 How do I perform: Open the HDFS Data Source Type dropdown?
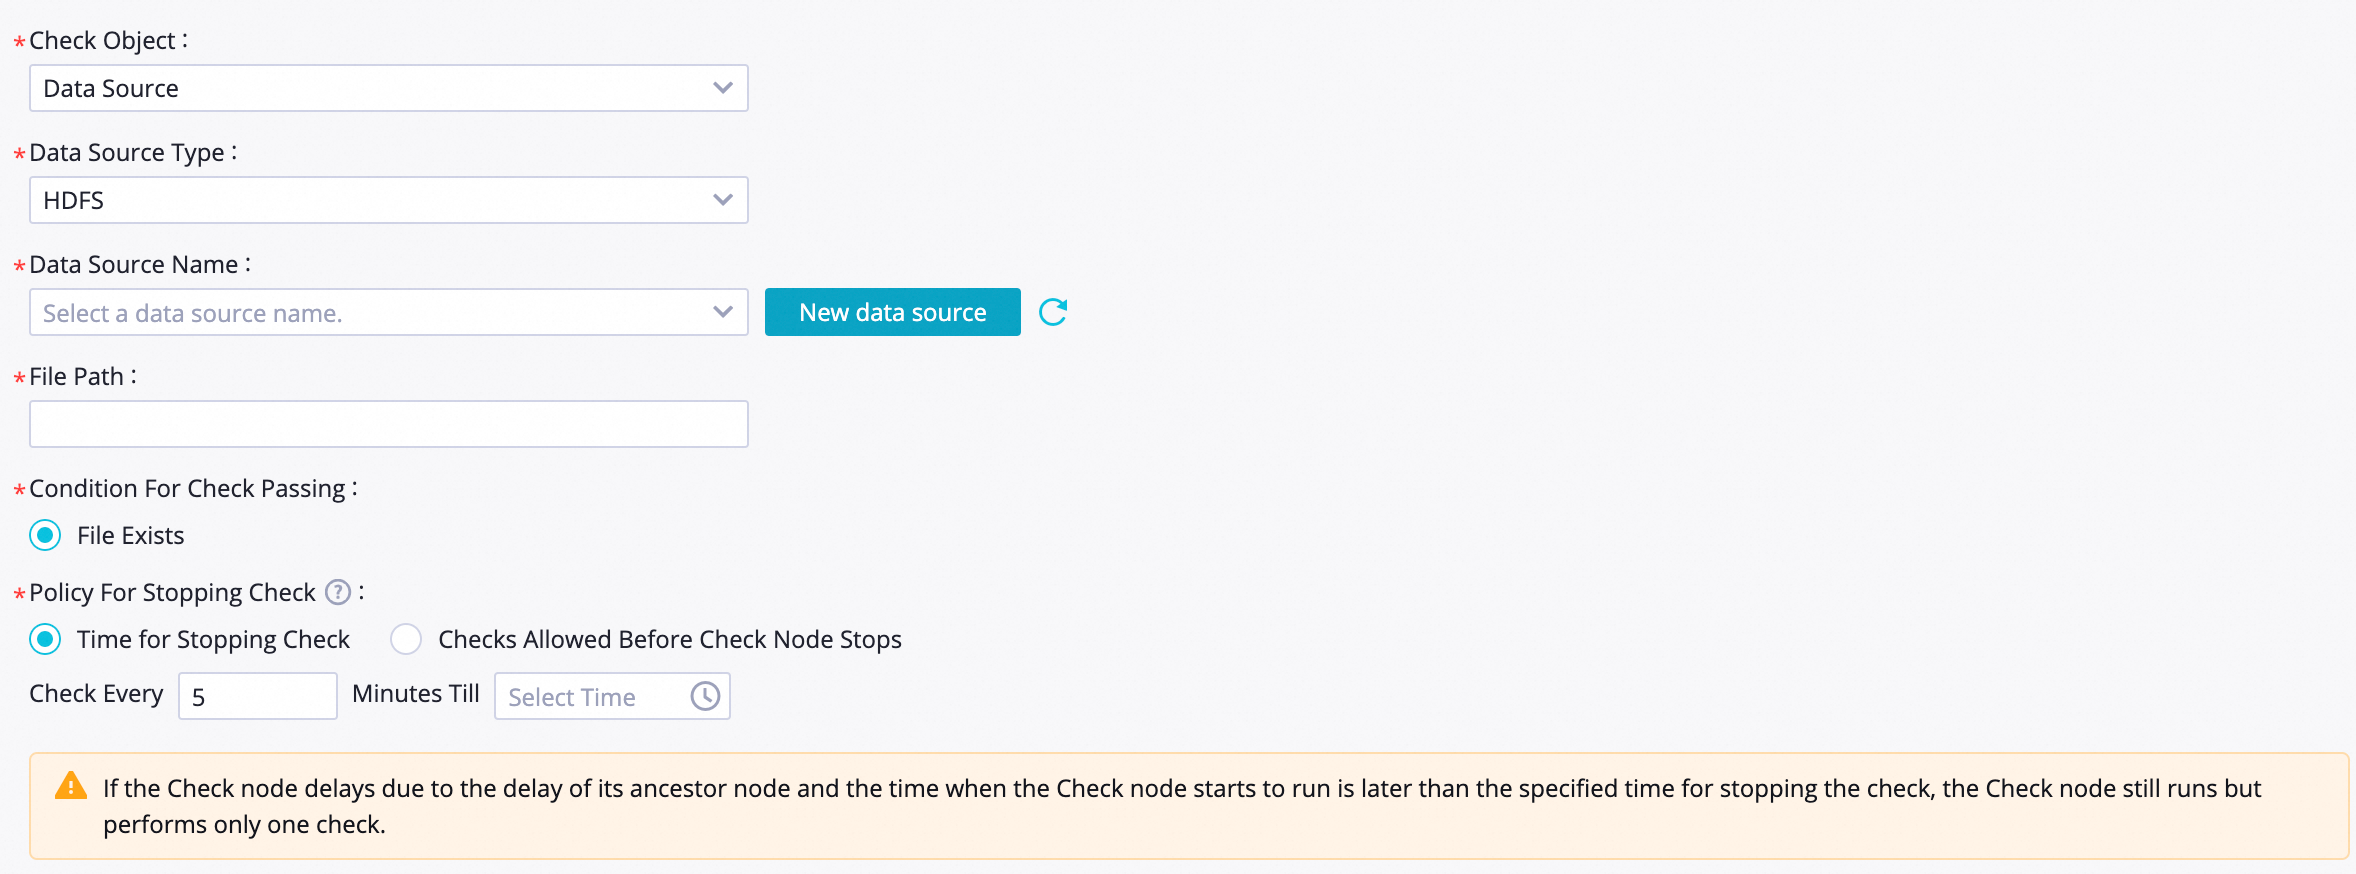click(x=389, y=200)
